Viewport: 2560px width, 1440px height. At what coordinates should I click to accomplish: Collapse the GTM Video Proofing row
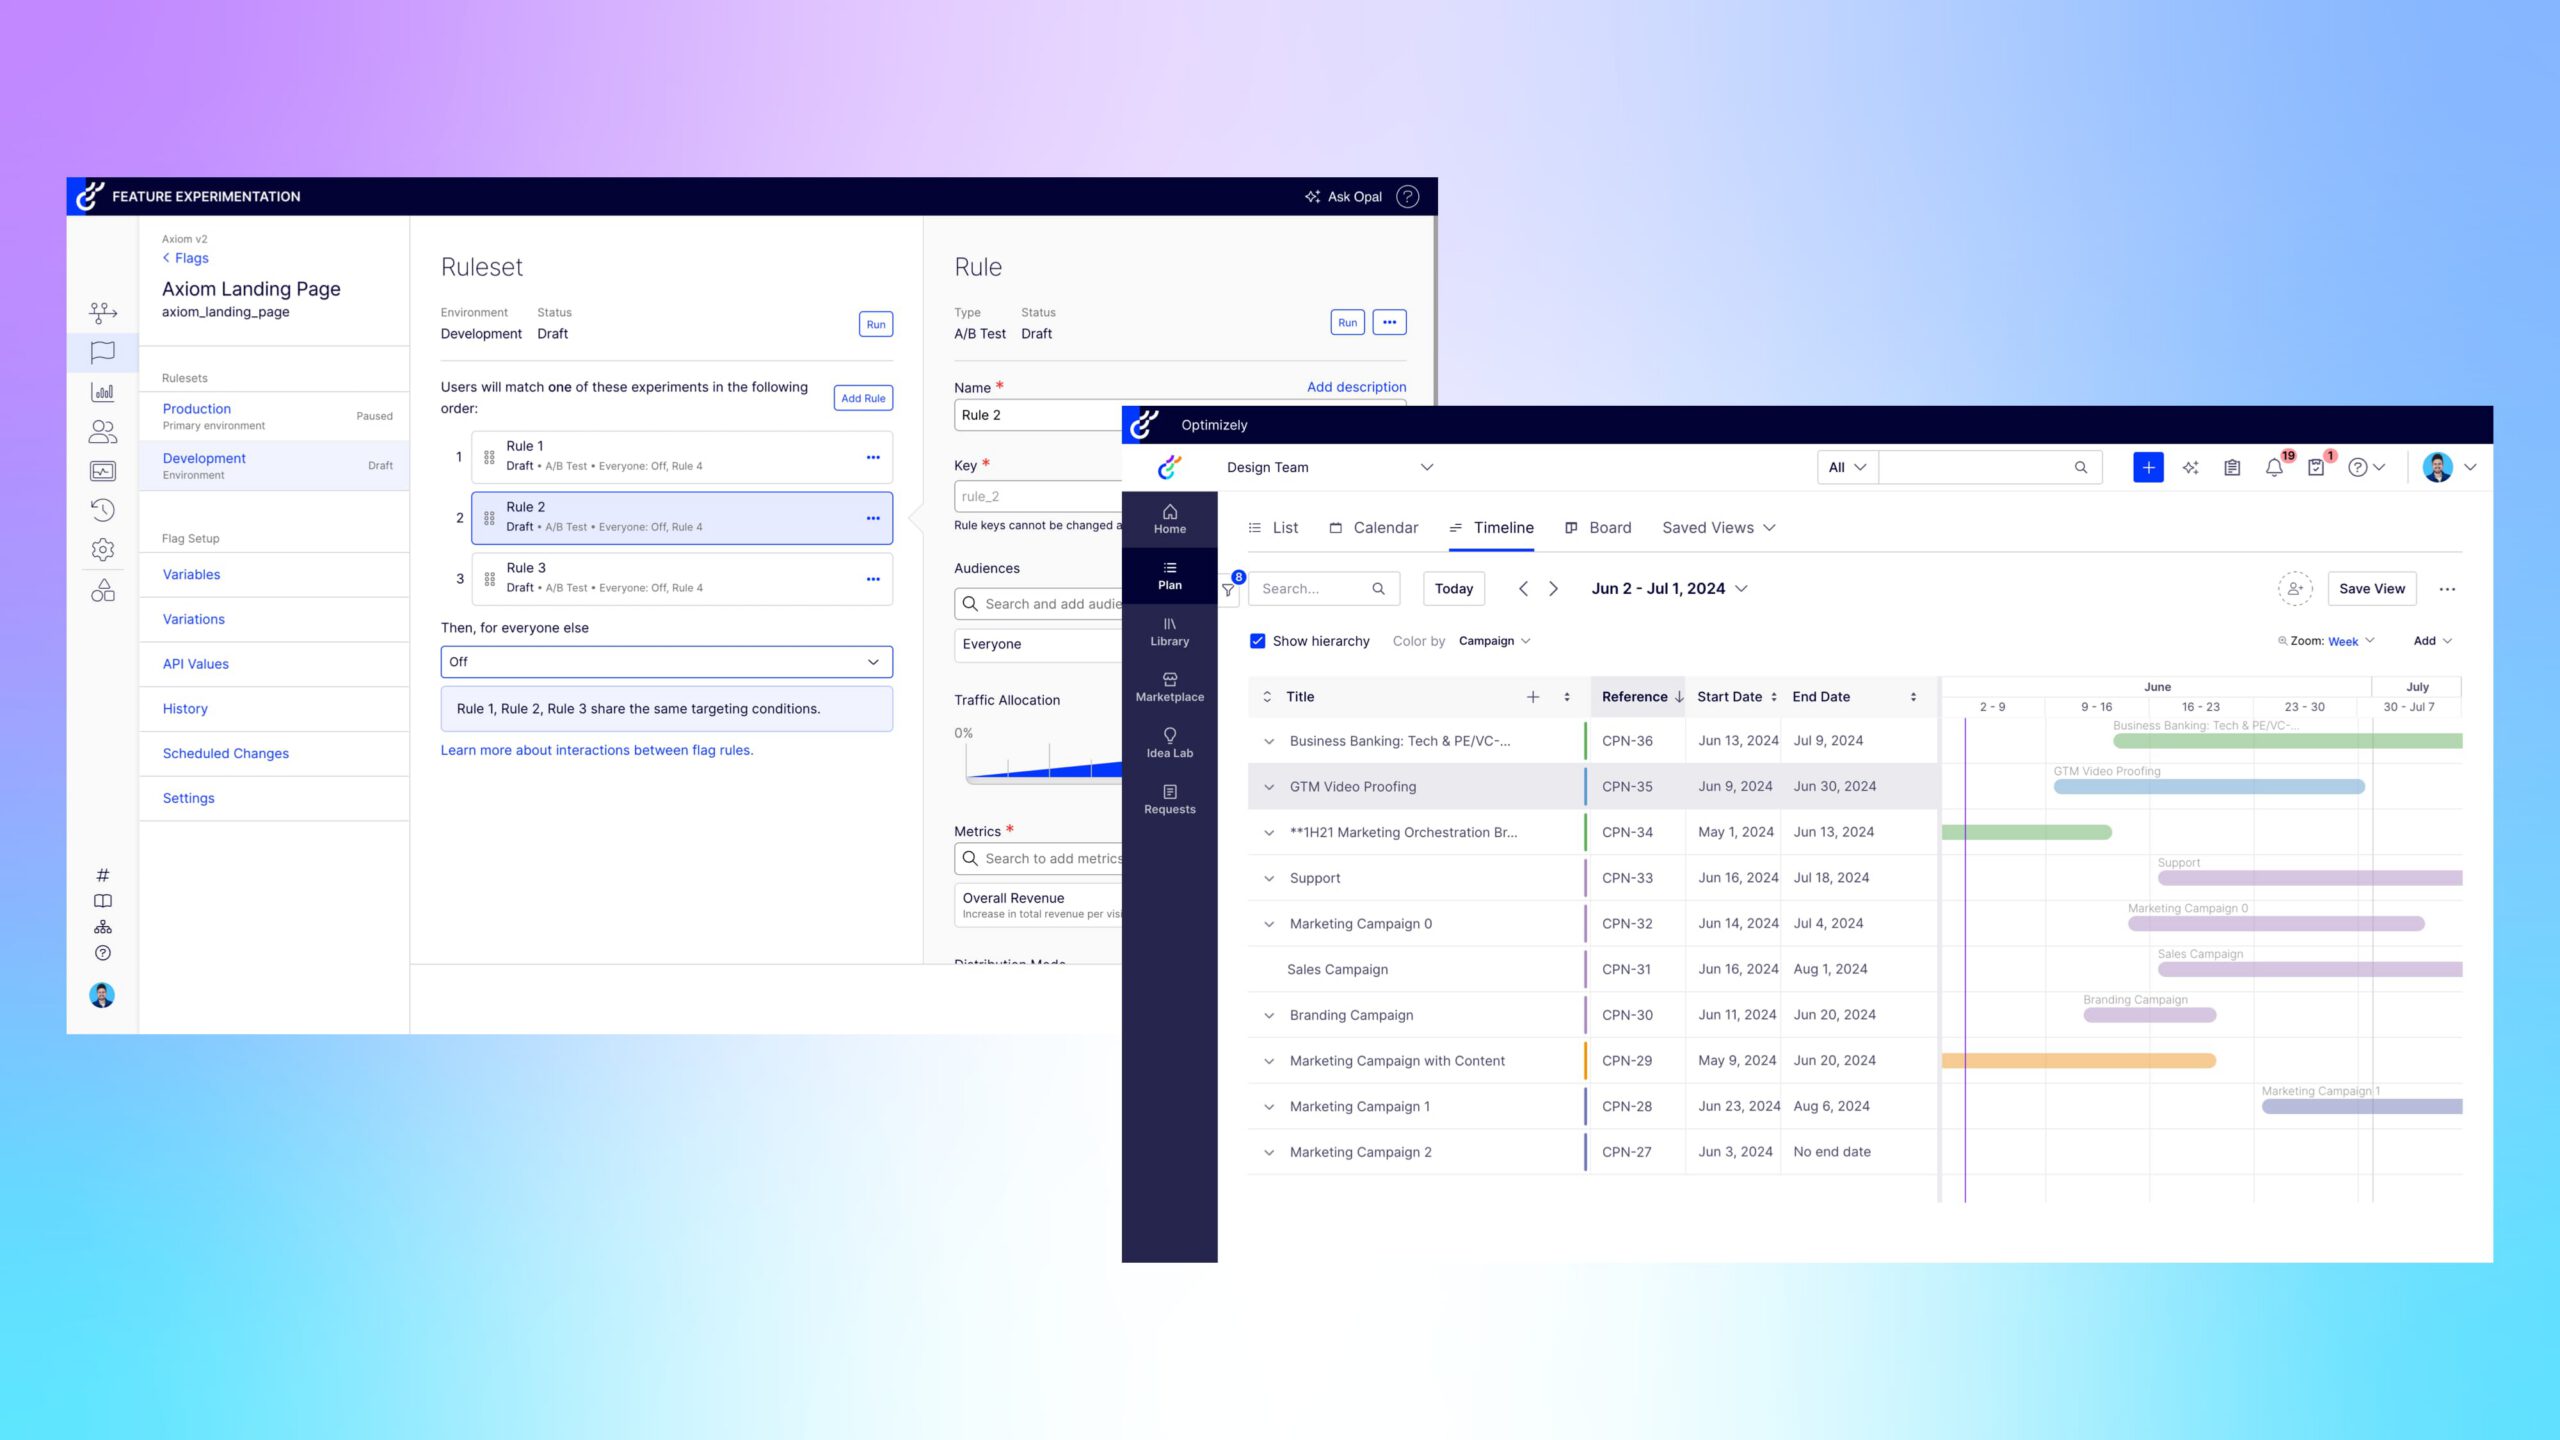[x=1269, y=787]
